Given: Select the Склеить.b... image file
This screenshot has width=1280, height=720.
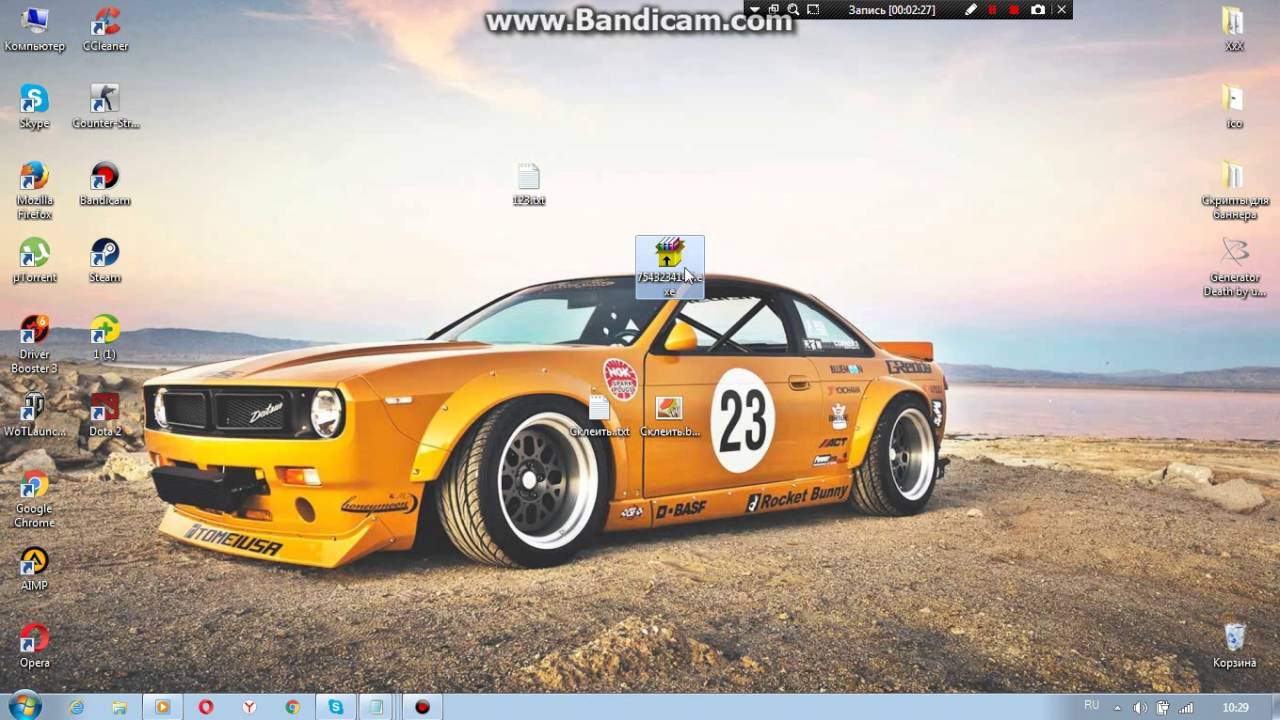Looking at the screenshot, I should point(670,416).
